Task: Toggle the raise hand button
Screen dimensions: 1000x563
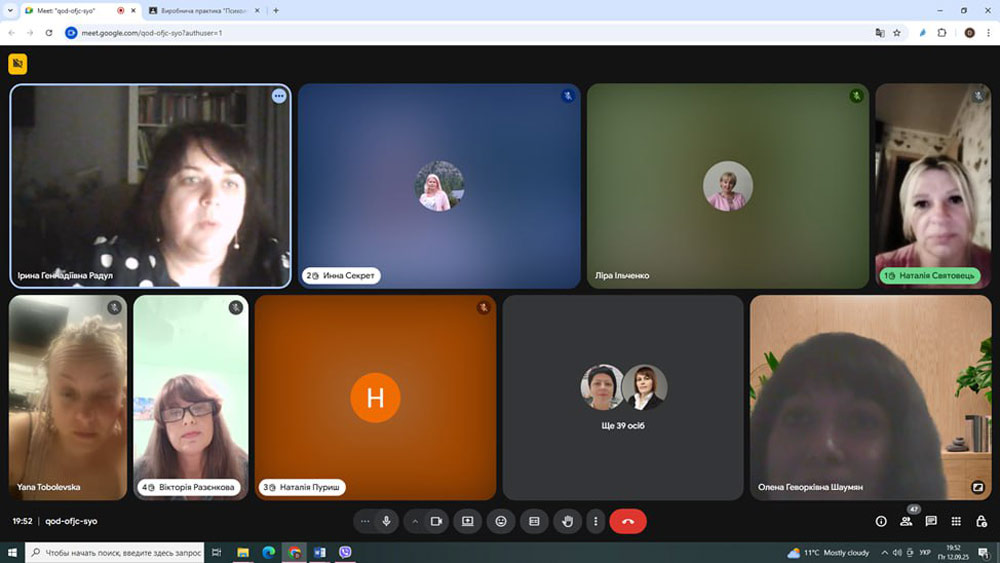Action: click(567, 521)
